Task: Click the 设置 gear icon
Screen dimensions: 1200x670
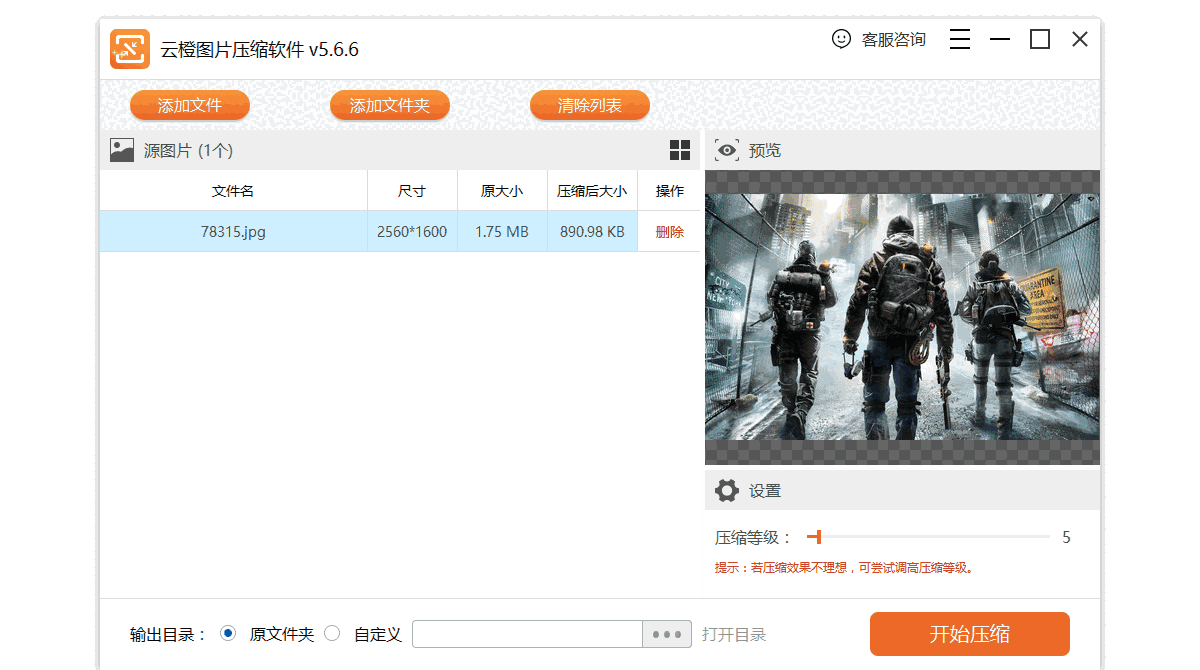Action: [727, 490]
